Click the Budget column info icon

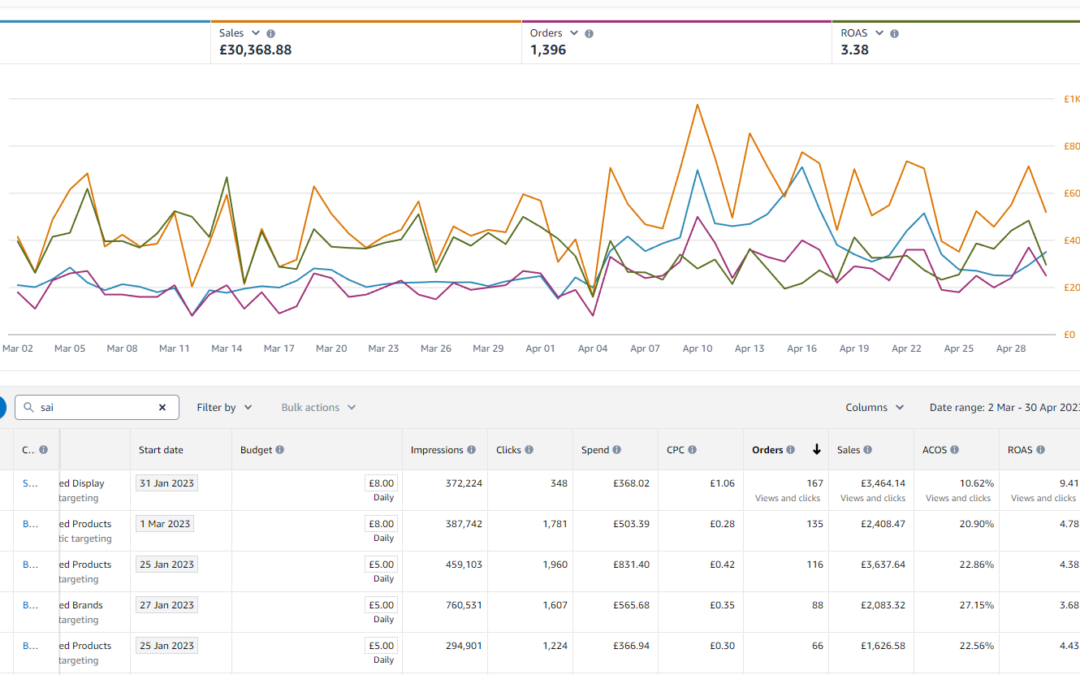(280, 450)
